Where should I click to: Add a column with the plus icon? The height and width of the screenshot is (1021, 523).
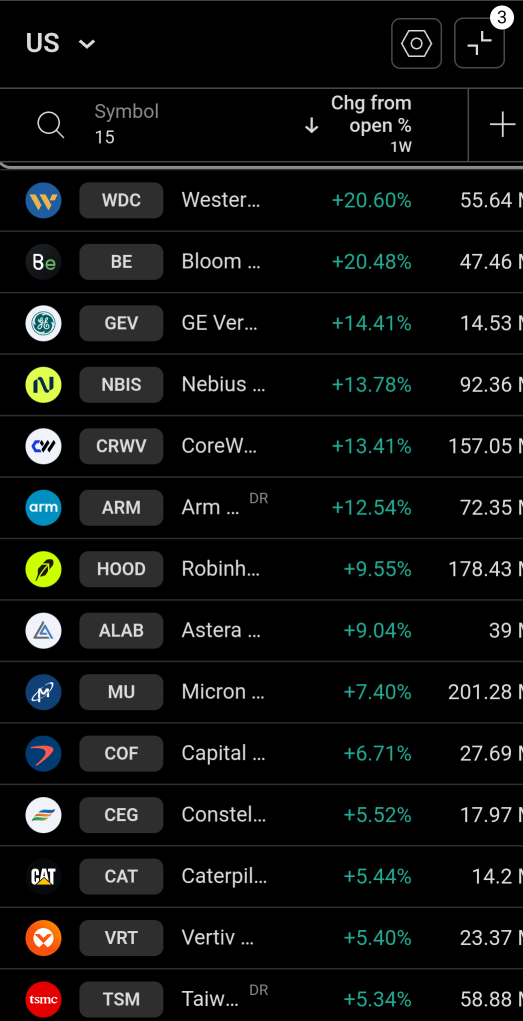(502, 124)
